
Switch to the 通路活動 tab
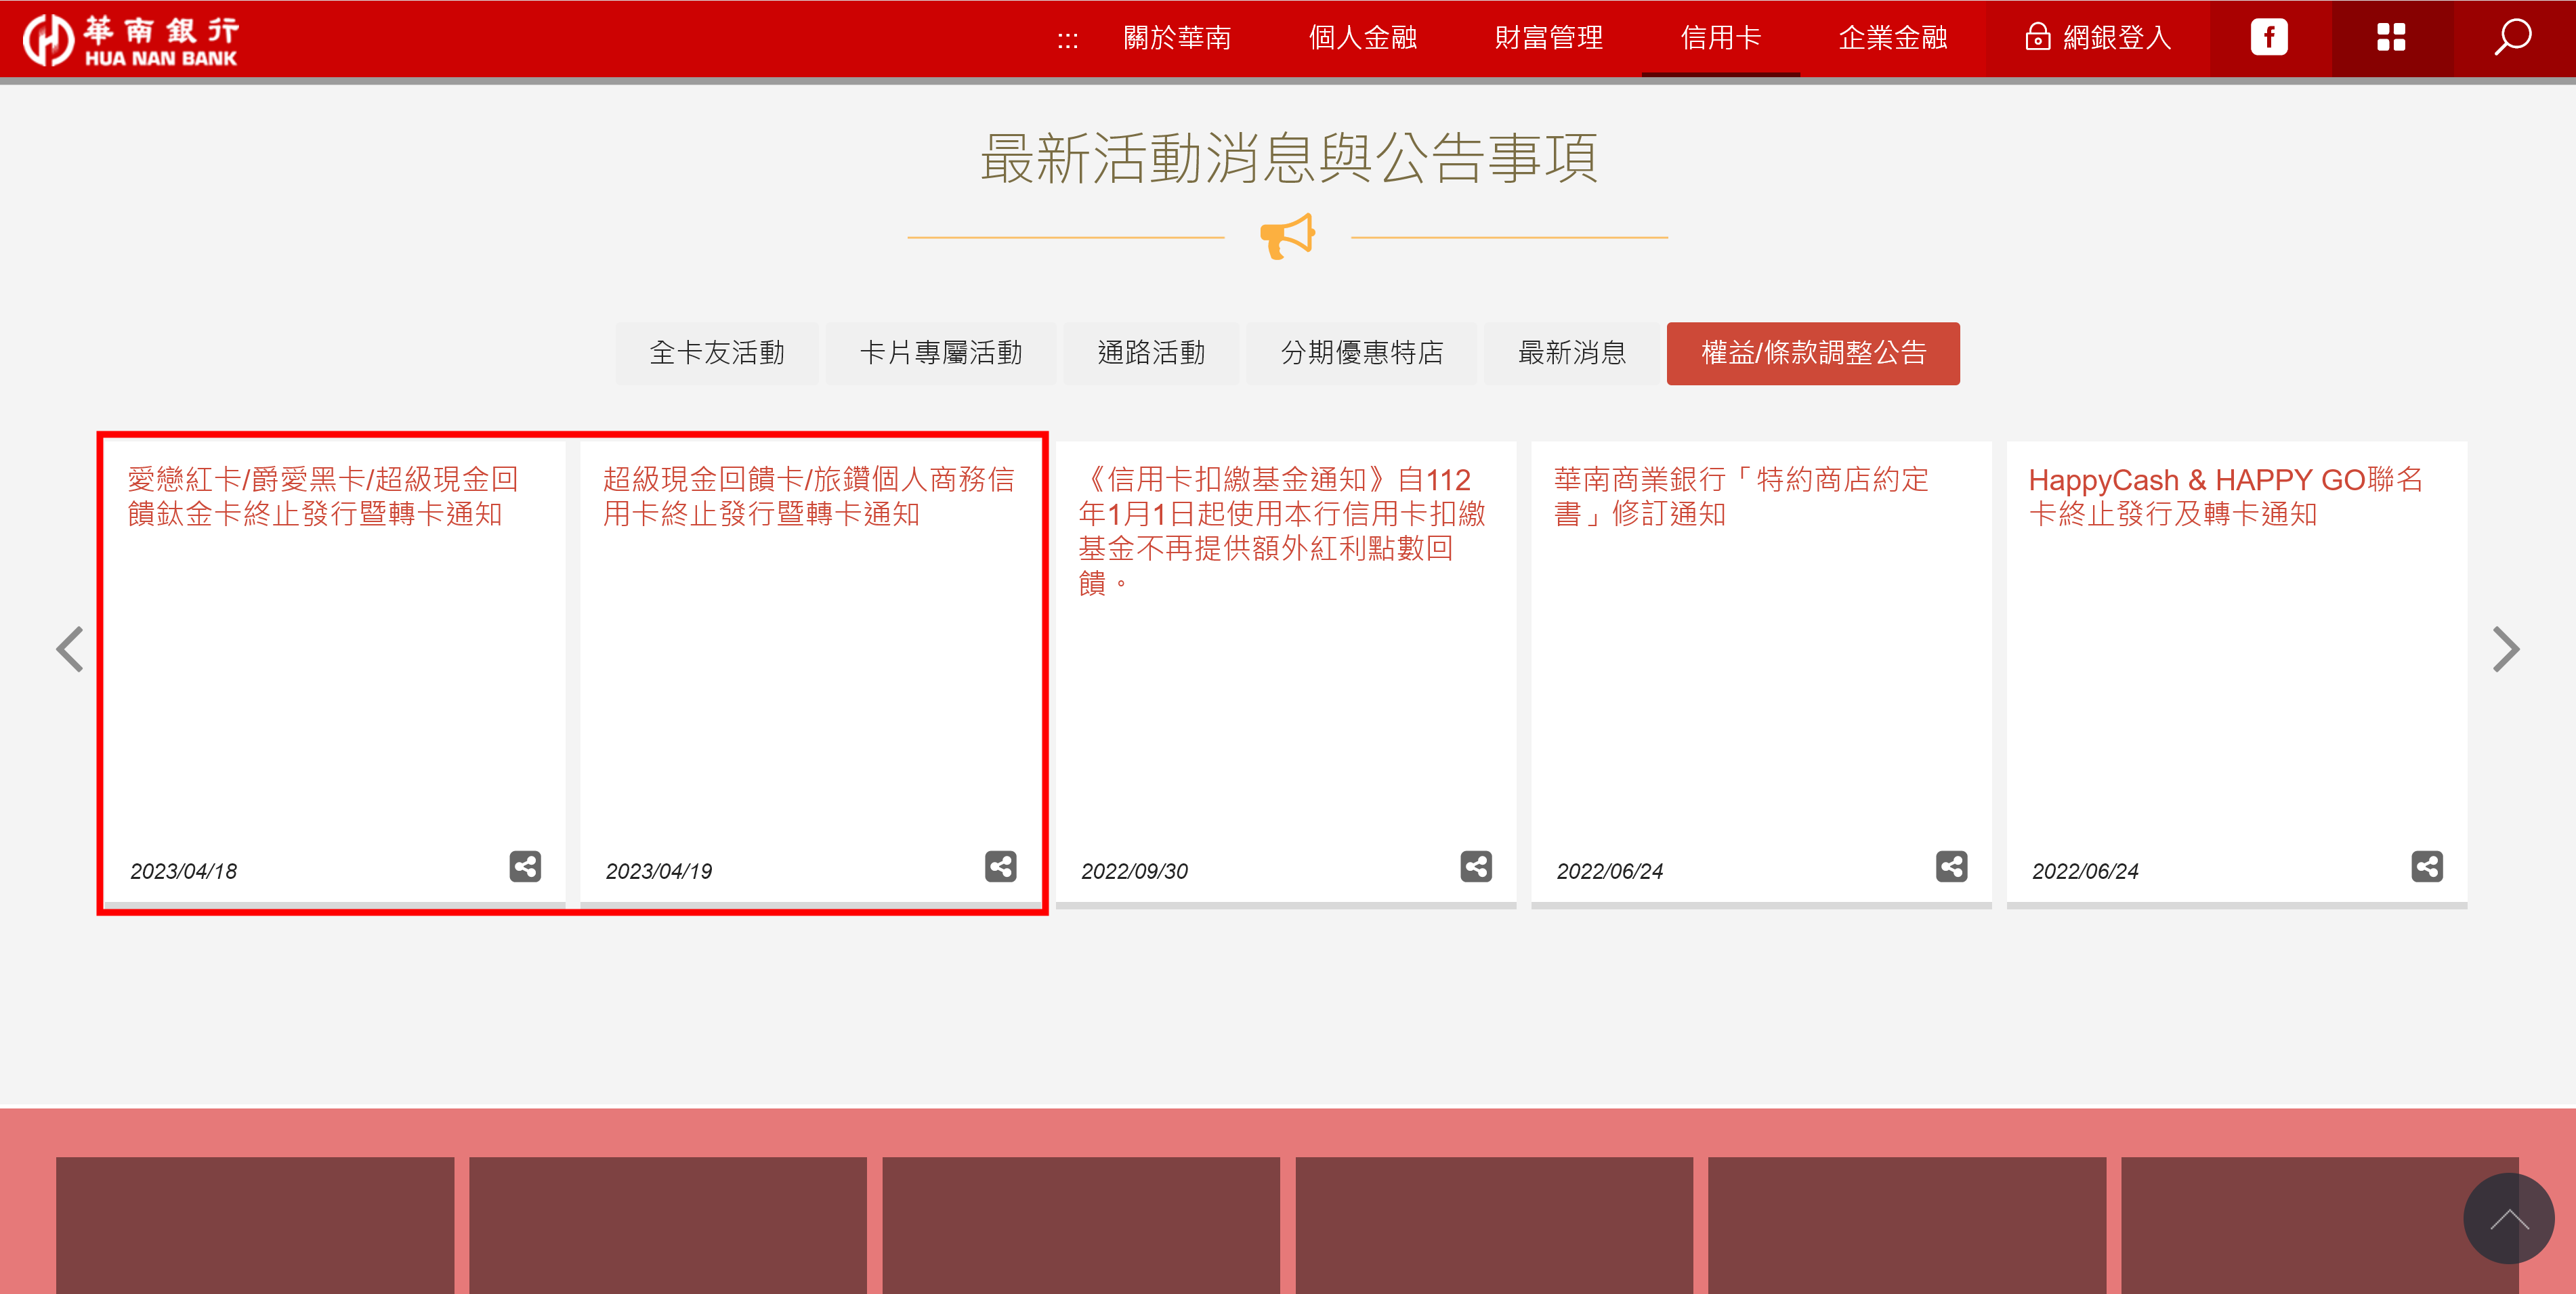pos(1151,353)
